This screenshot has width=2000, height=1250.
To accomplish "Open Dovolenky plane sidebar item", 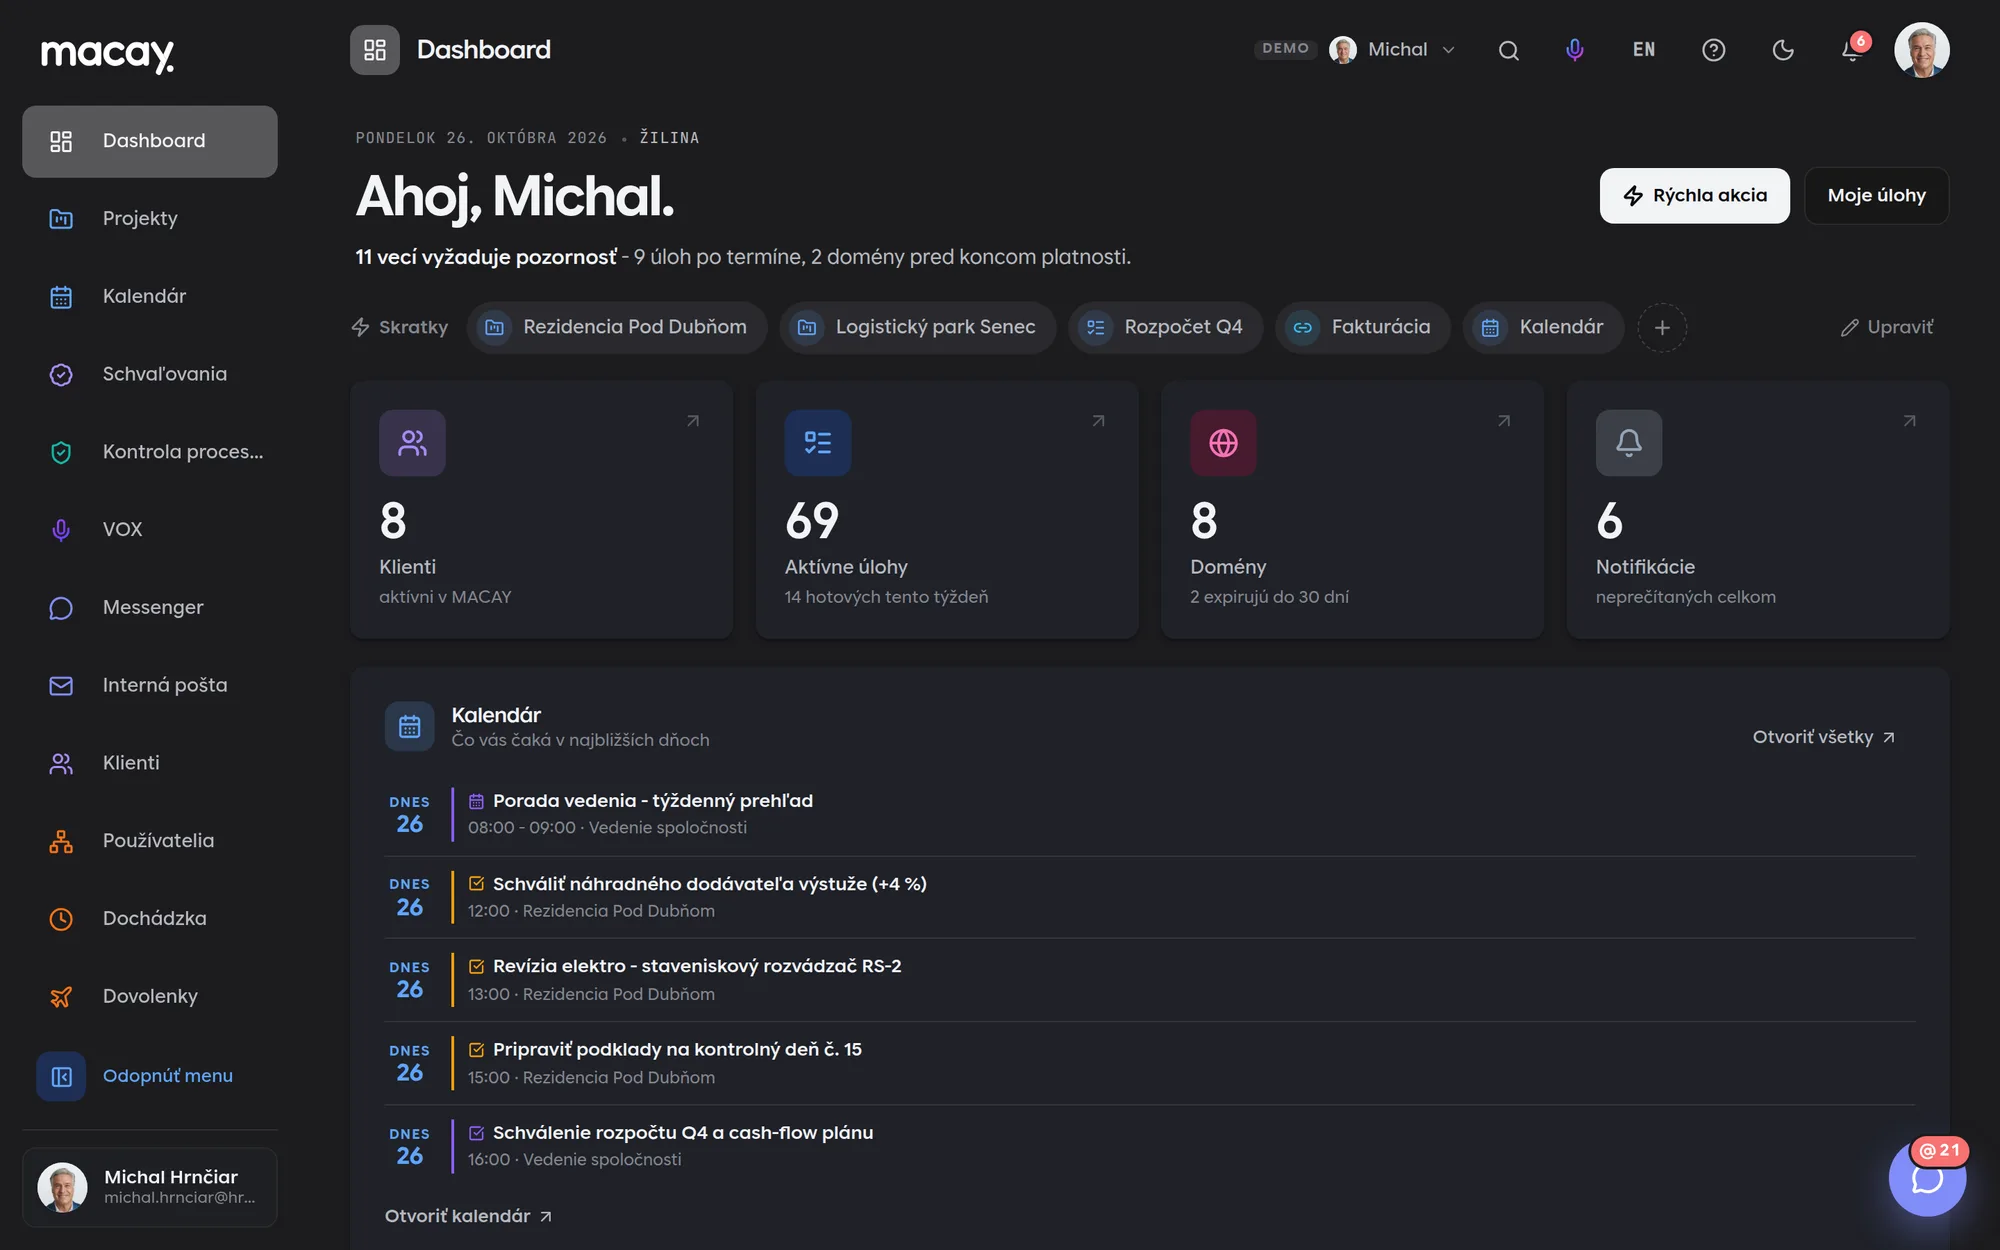I will [x=150, y=996].
